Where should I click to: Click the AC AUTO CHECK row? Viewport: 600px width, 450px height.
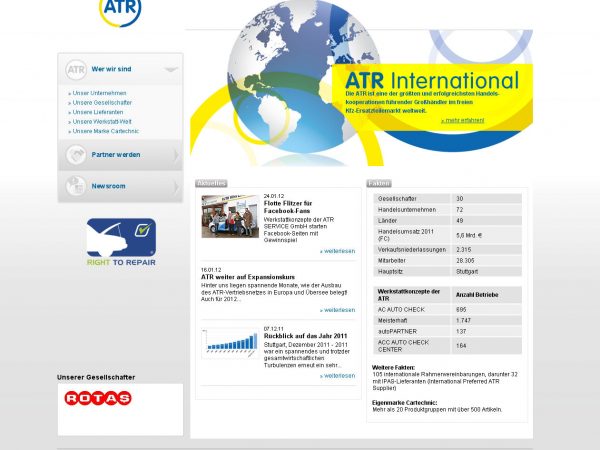click(x=447, y=310)
